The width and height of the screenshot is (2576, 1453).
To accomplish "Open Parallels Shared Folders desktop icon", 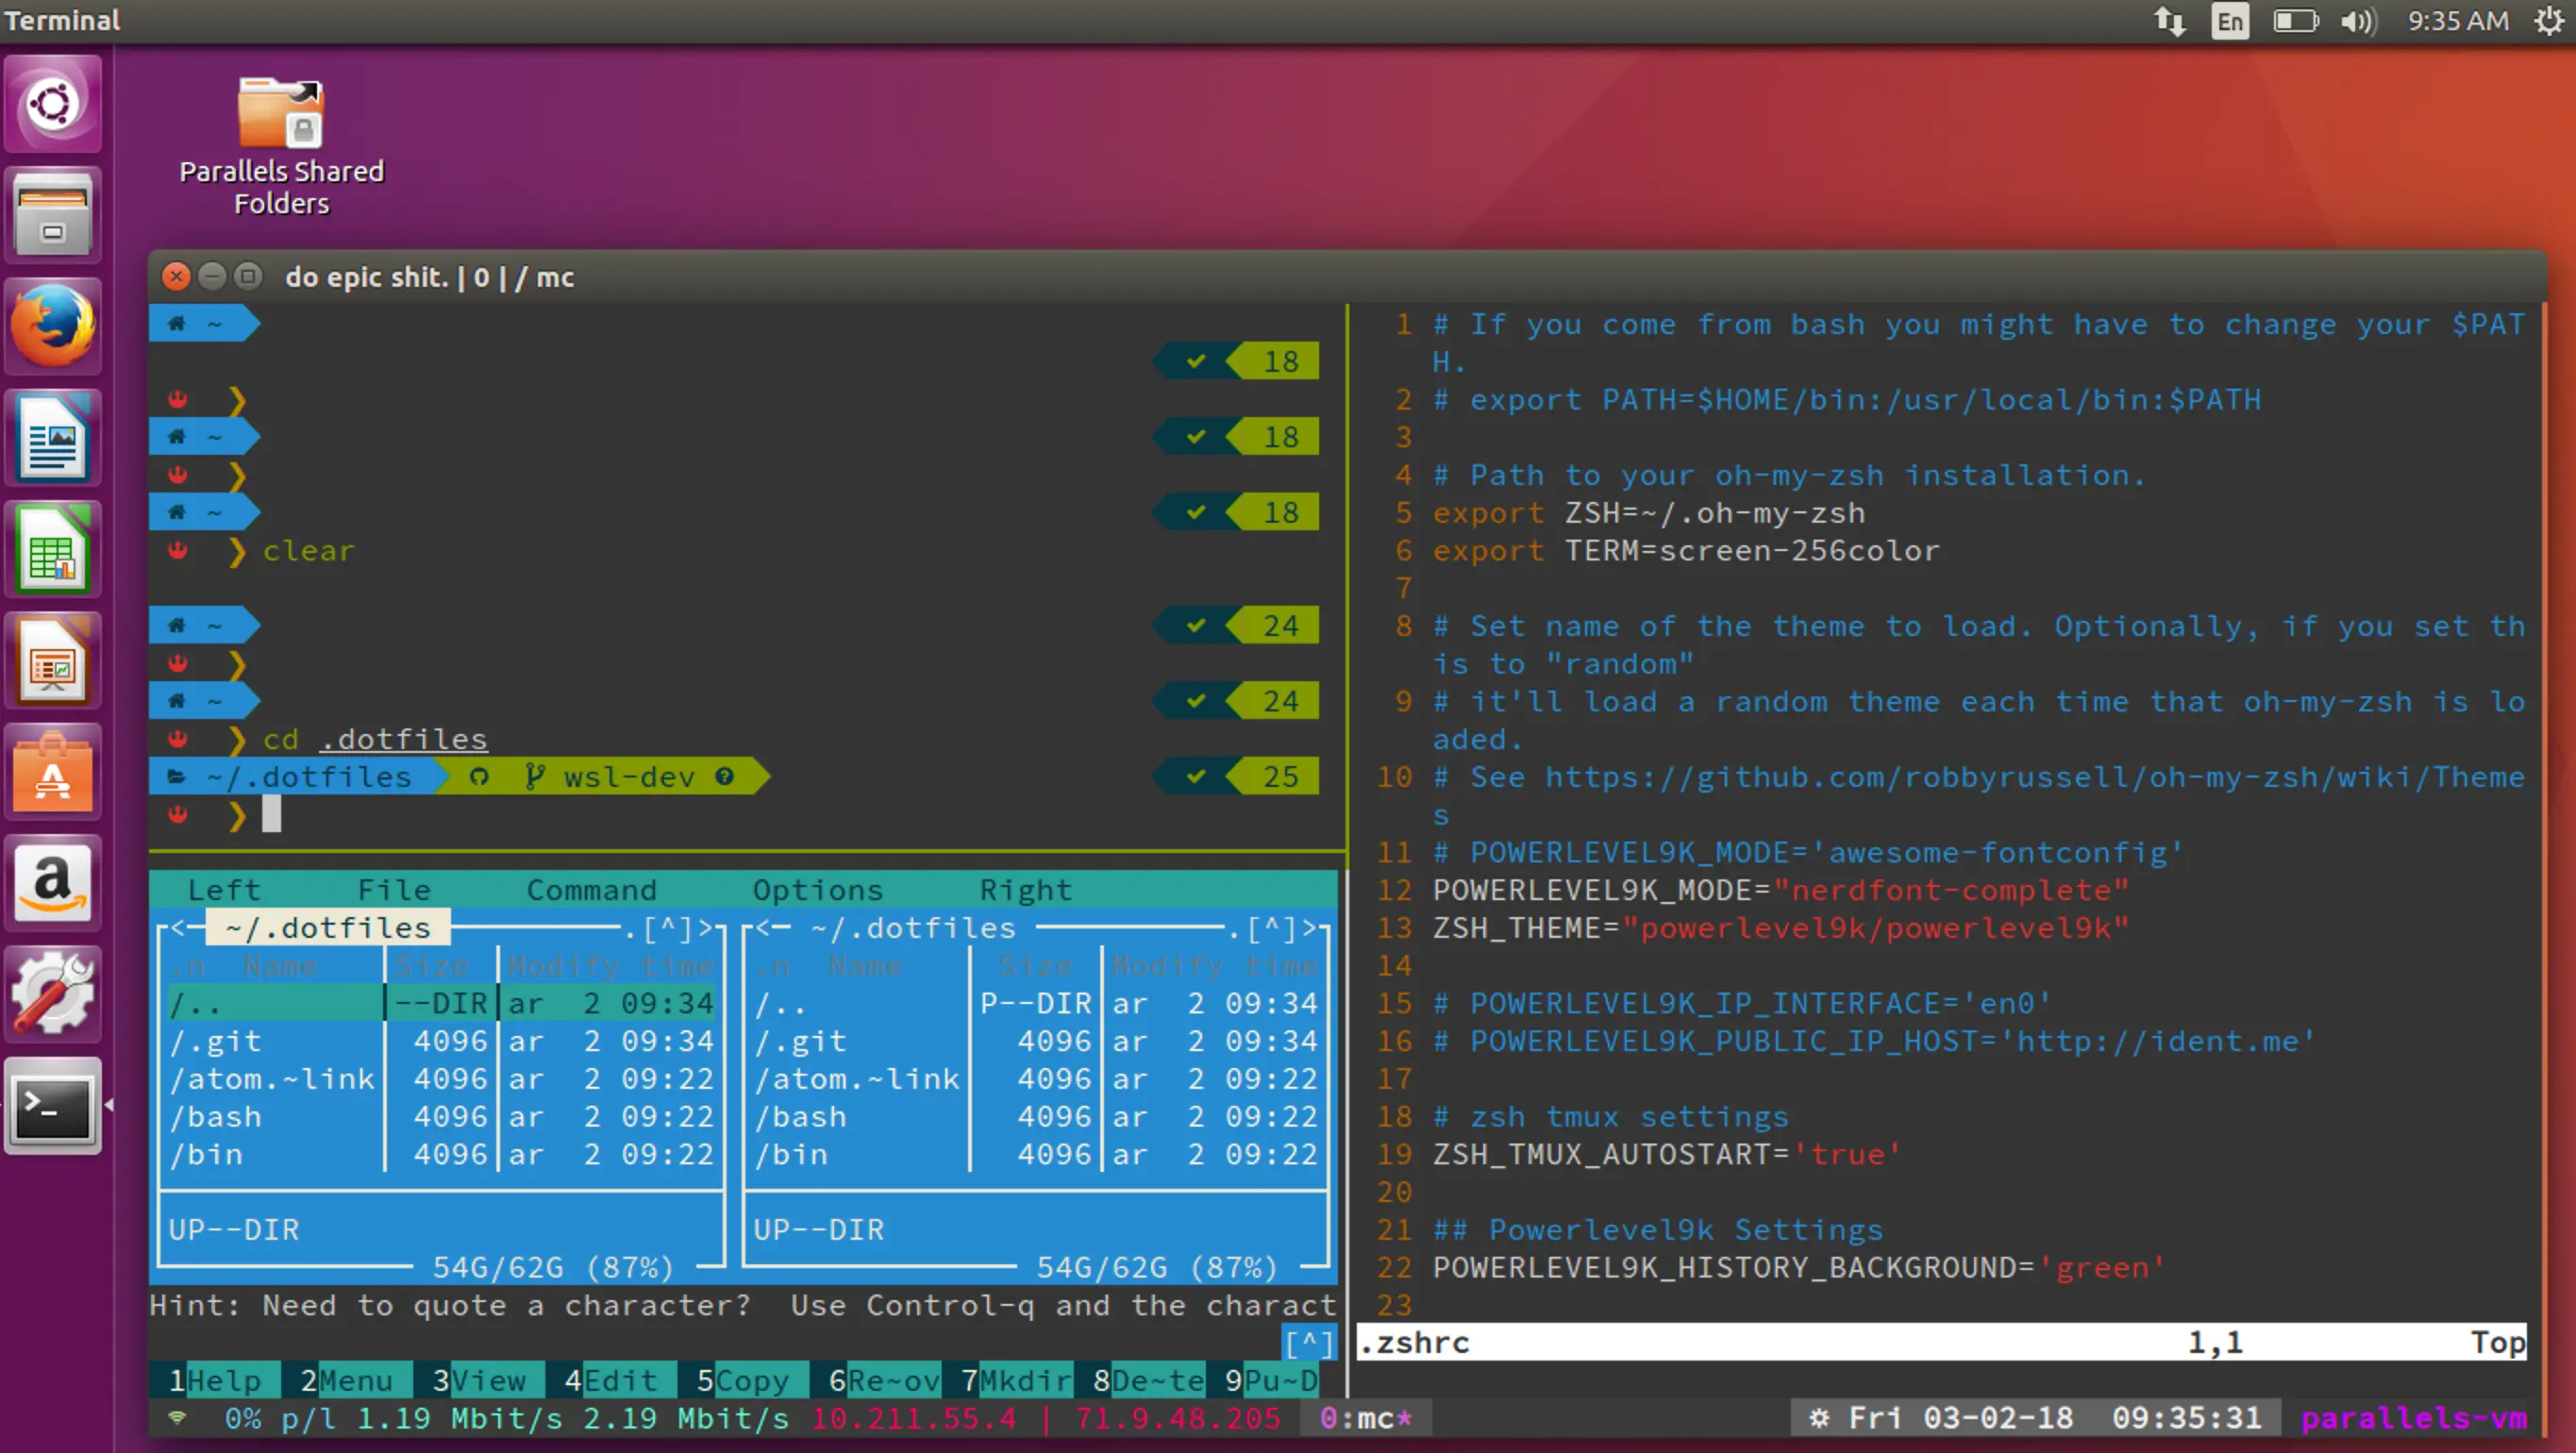I will click(281, 146).
